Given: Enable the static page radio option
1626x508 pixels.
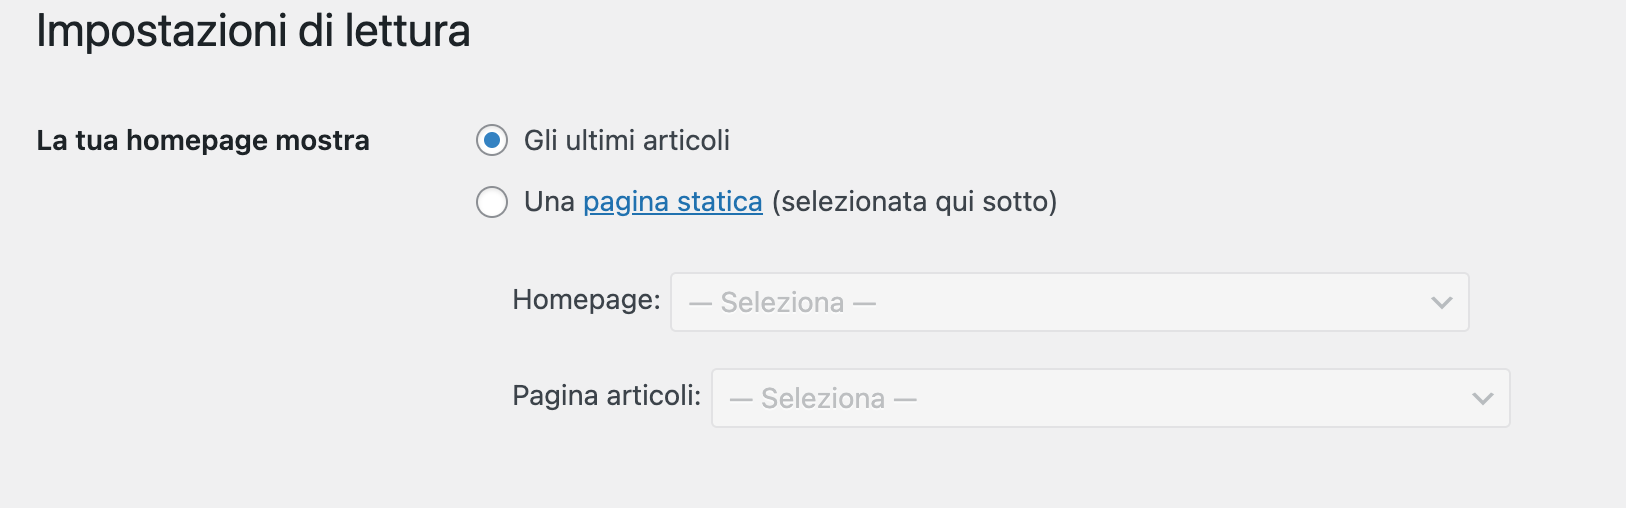Looking at the screenshot, I should (492, 202).
